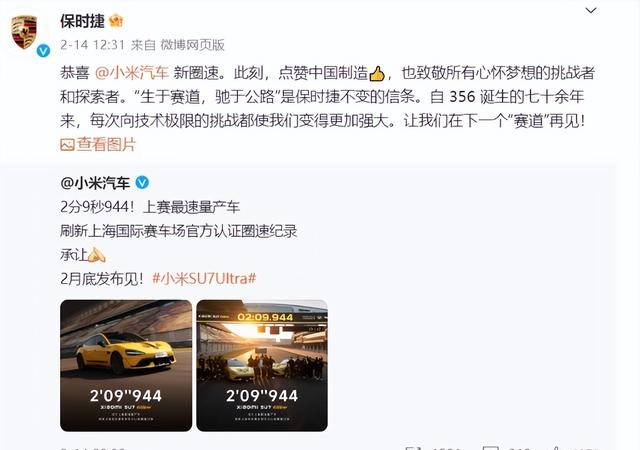Click the blue verified badge on Porsche avatar
Image resolution: width=640 pixels, height=450 pixels.
pos(43,51)
